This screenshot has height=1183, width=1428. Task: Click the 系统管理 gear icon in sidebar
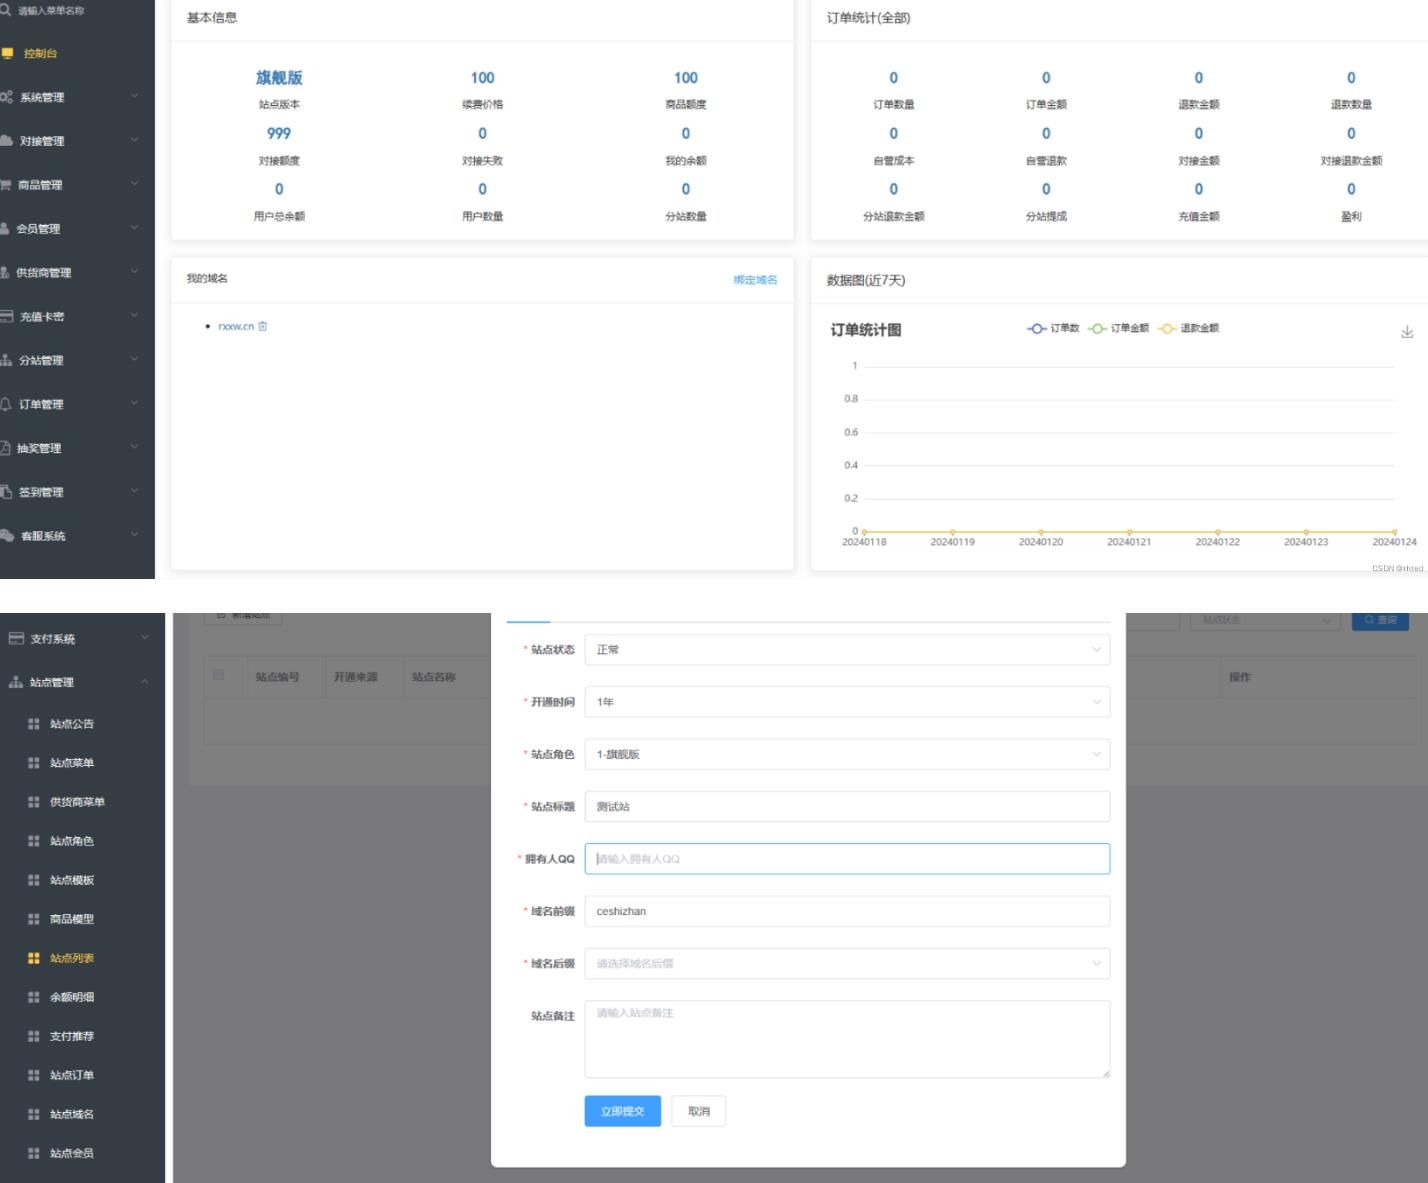(7, 97)
